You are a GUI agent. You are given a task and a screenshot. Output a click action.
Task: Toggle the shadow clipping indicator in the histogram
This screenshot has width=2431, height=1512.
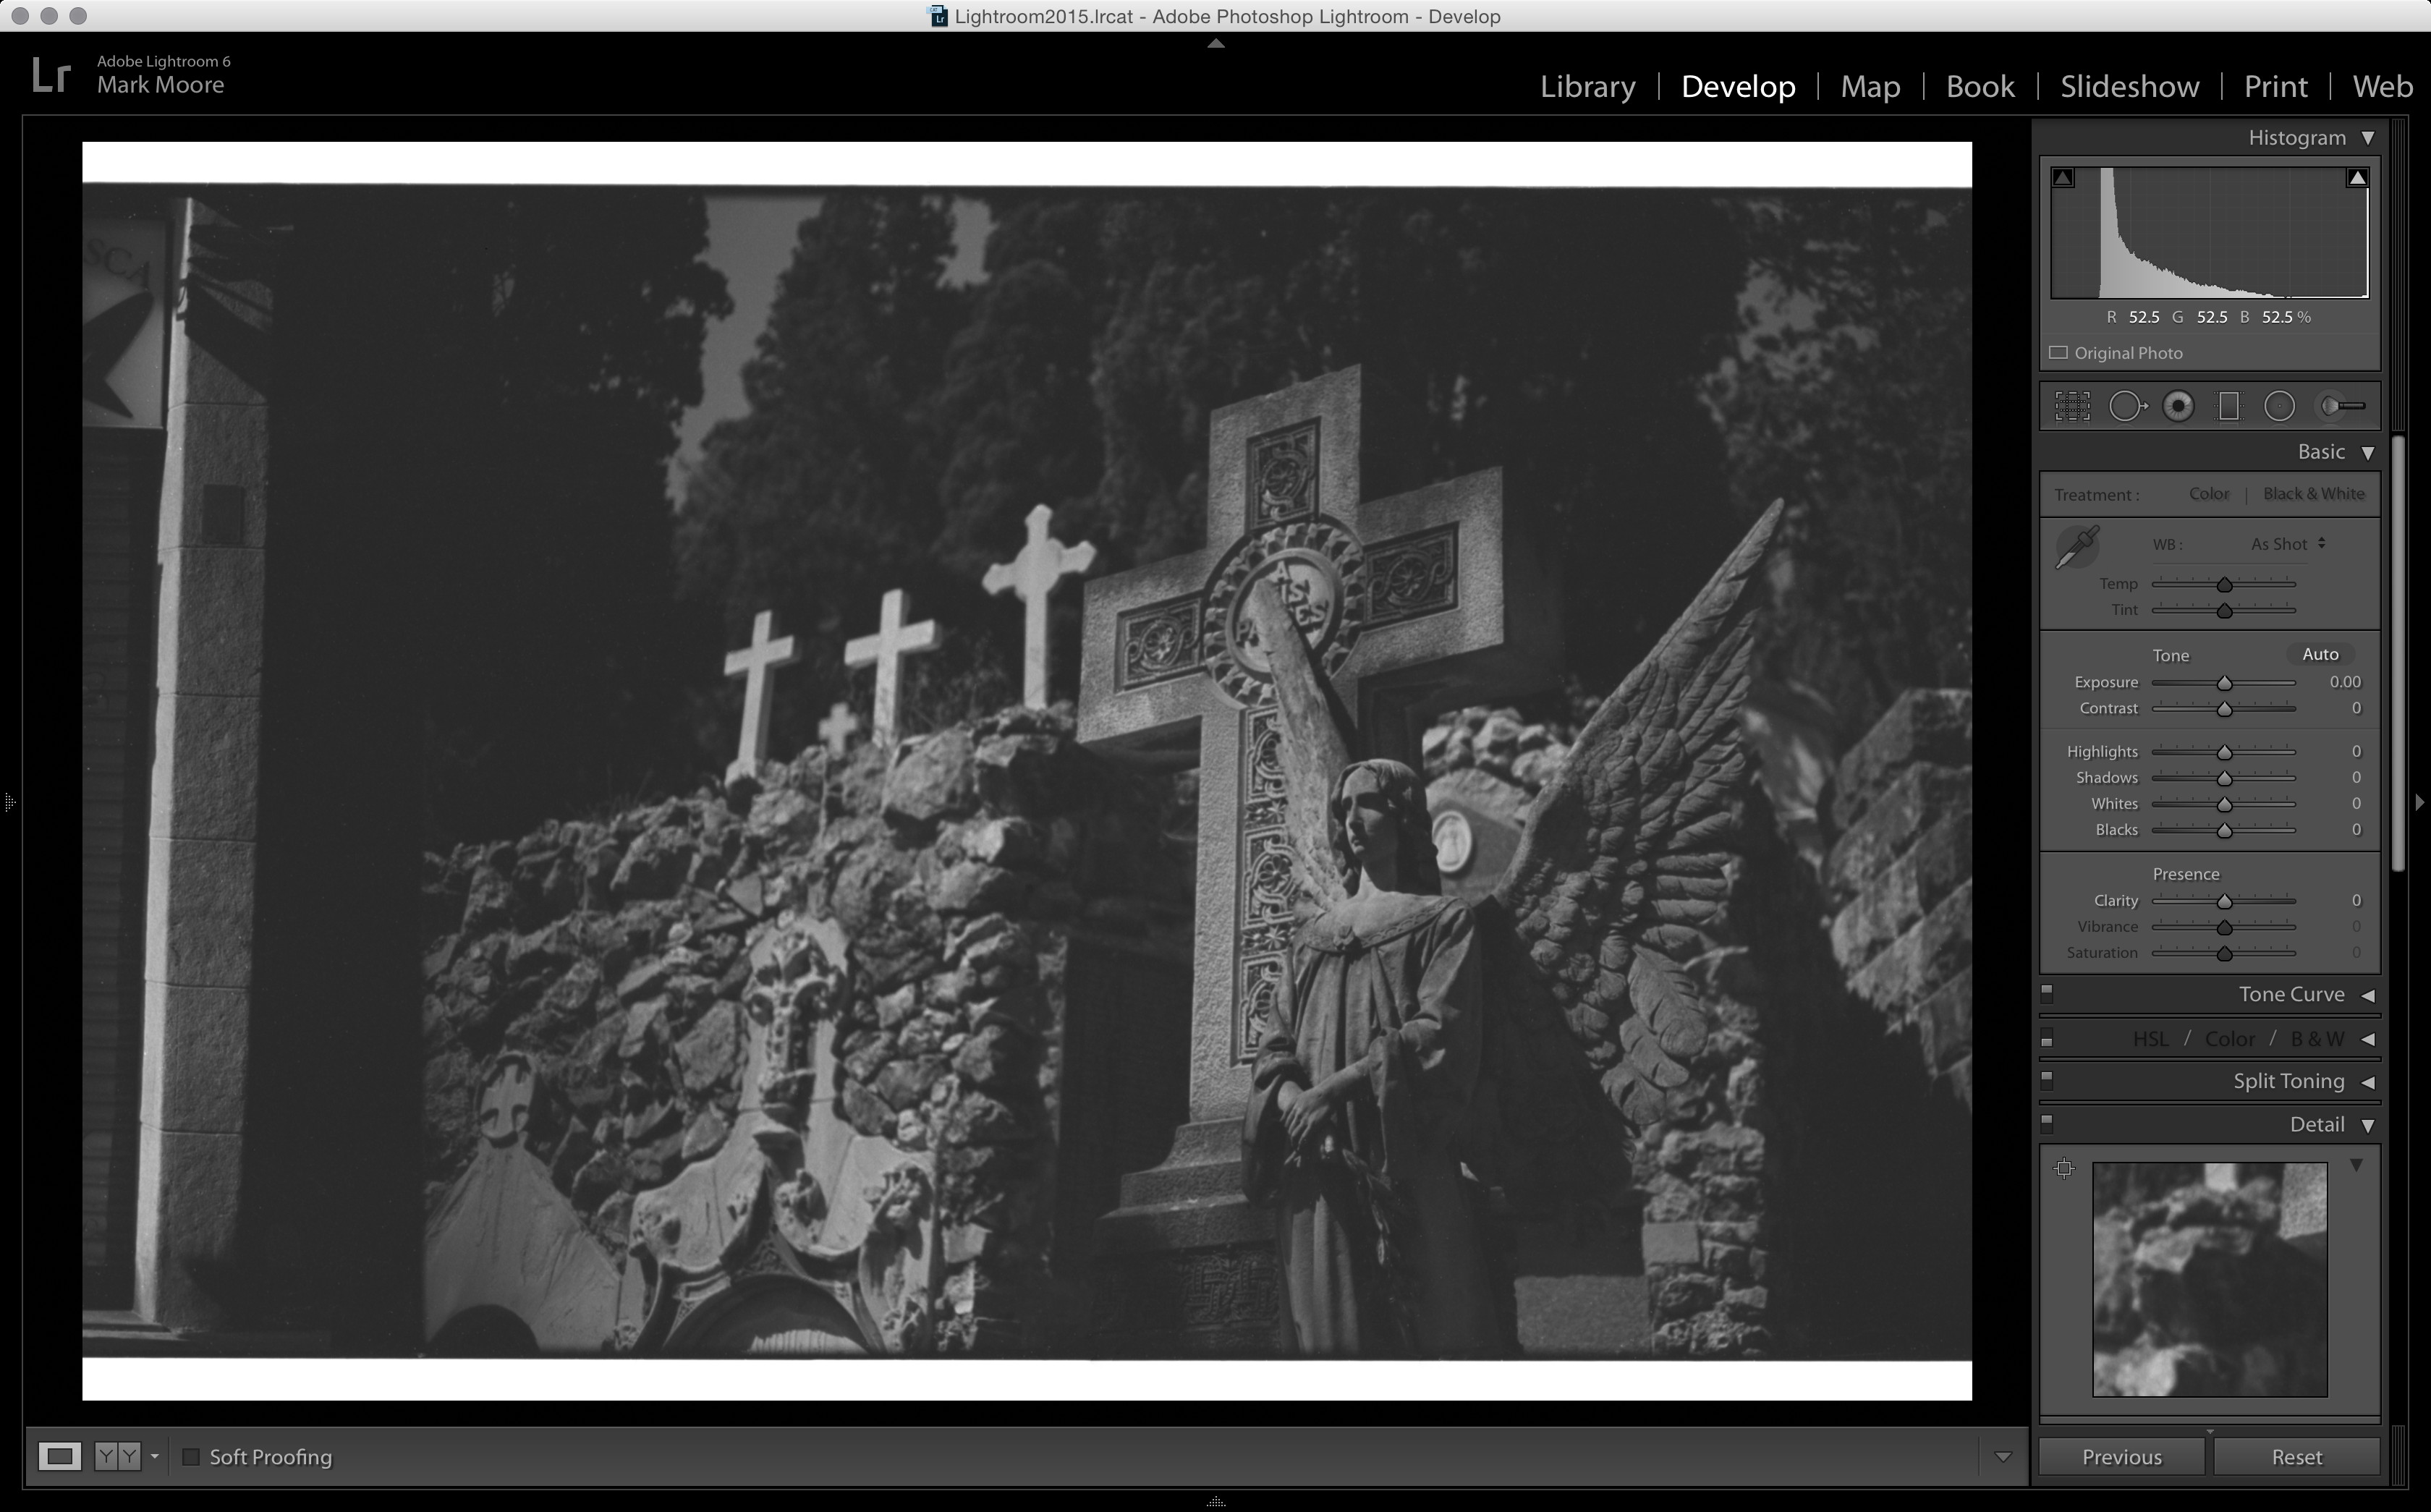point(2063,178)
